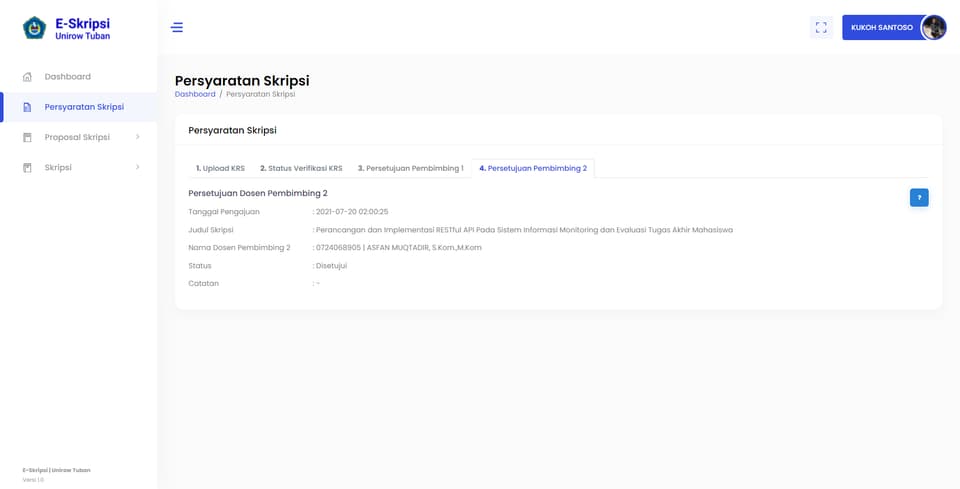This screenshot has height=489, width=960.
Task: Click the Persyaratan Skripsi card title
Action: [x=233, y=130]
